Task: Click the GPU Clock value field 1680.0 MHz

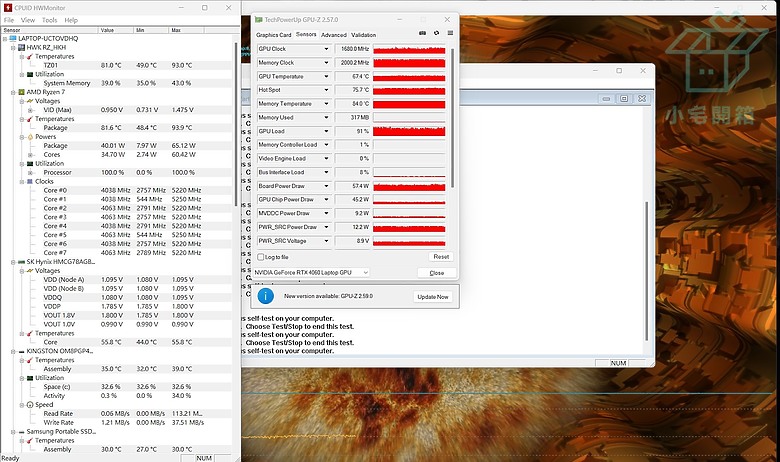Action: coord(353,49)
